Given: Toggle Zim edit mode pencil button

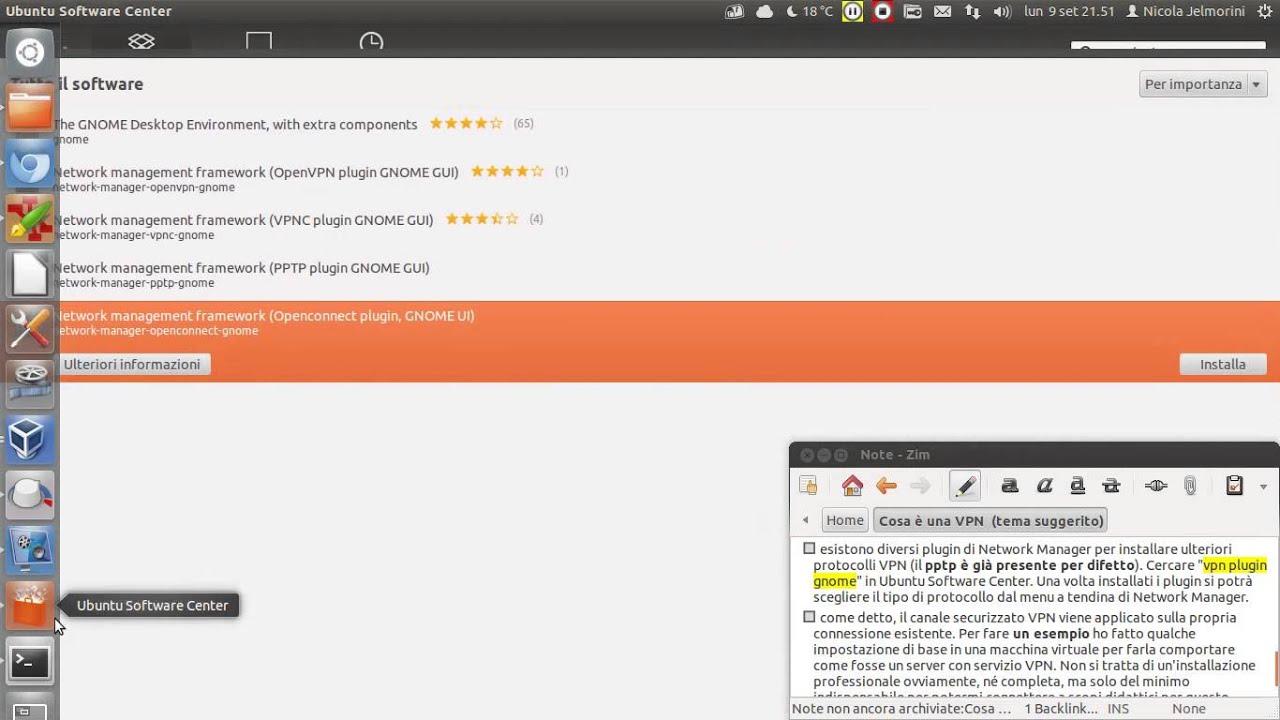Looking at the screenshot, I should coord(965,486).
